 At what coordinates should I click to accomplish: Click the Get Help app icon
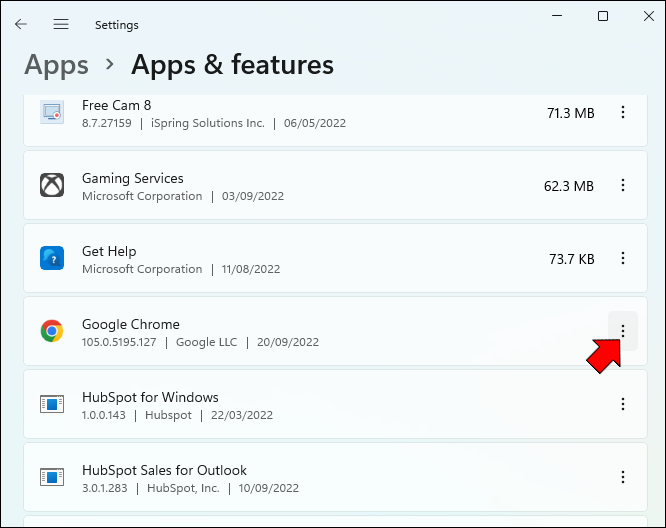point(52,259)
